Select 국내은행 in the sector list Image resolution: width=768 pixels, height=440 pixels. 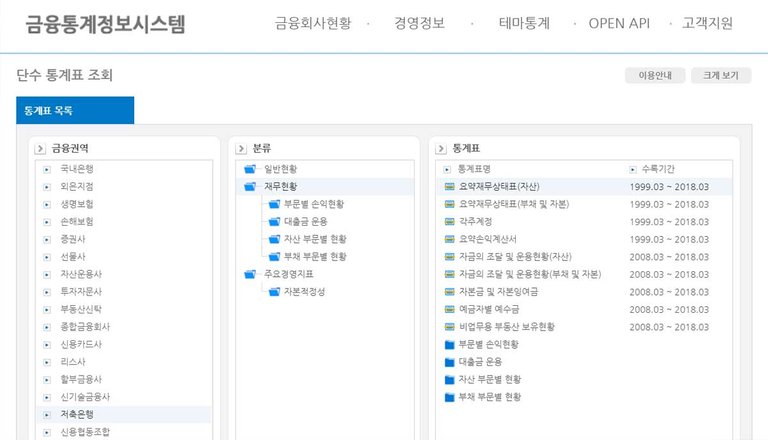point(77,169)
